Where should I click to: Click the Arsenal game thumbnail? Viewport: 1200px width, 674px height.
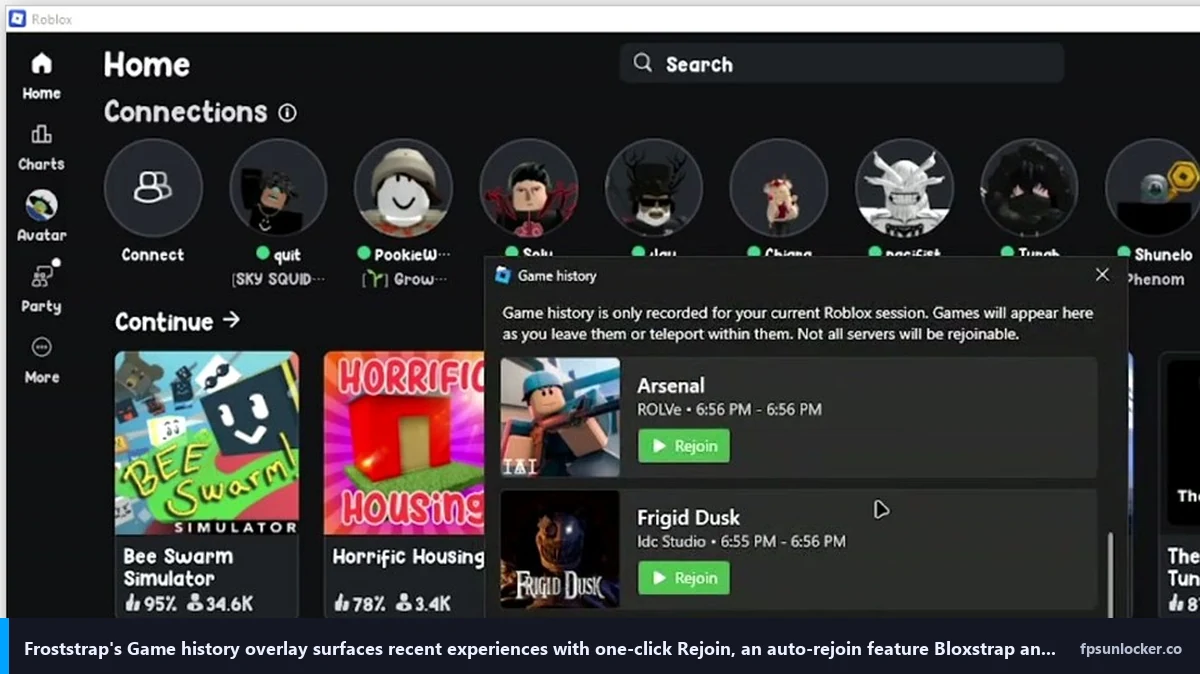click(560, 417)
